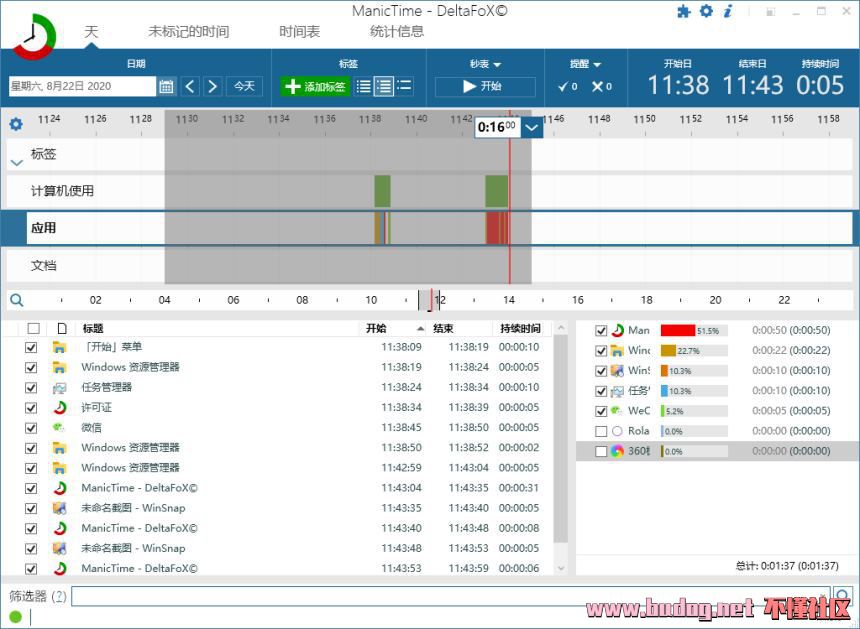This screenshot has width=860, height=629.
Task: Click the search magnifier below the timeline
Action: coord(16,299)
